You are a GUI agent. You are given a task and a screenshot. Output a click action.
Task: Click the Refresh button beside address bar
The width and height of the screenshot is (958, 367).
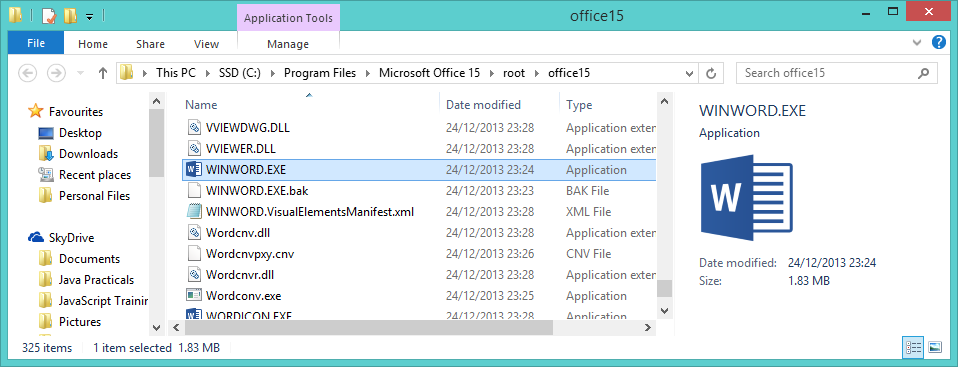point(711,73)
